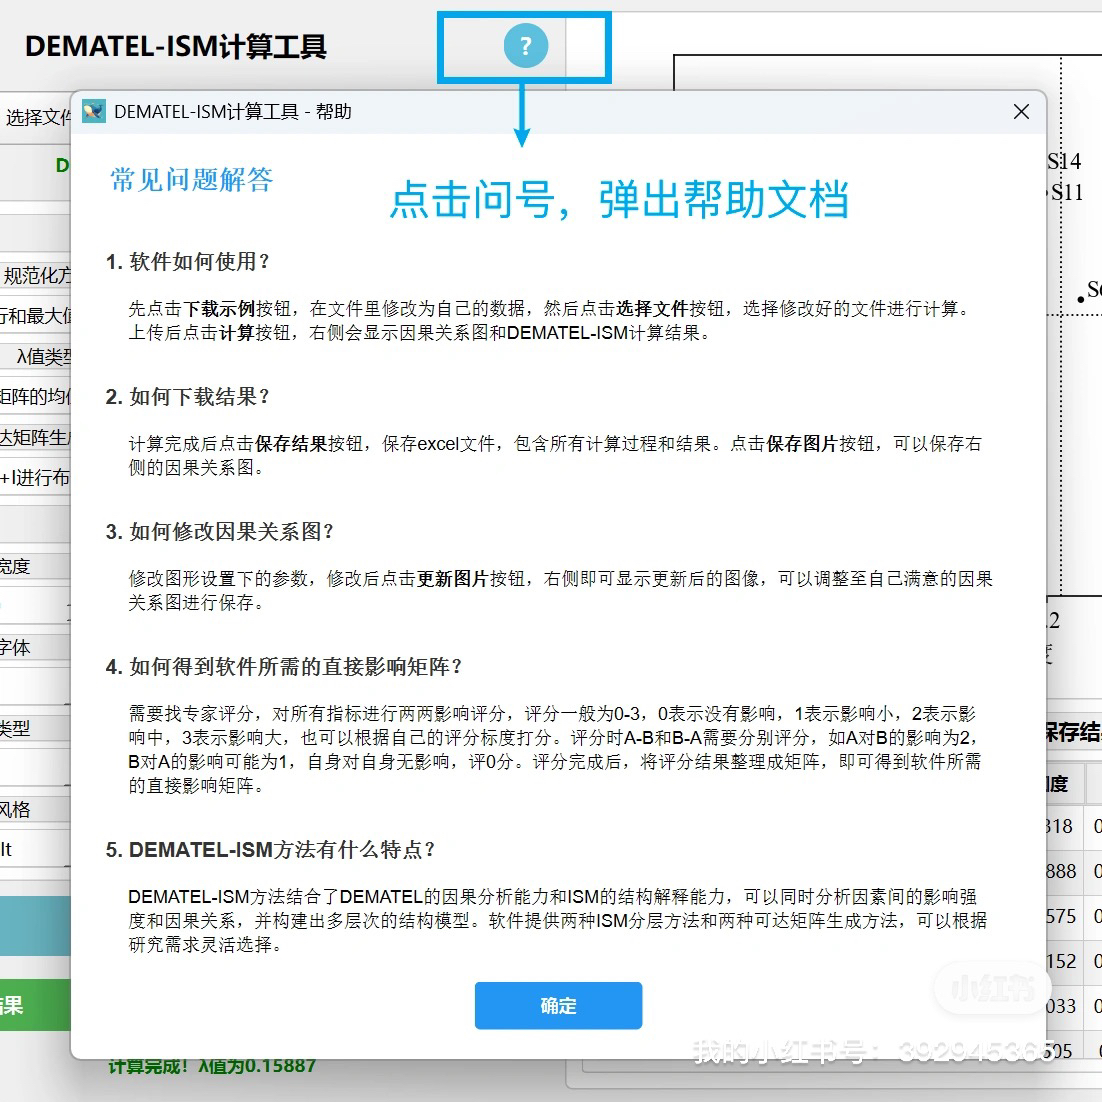Click the S14 label in the background chart
Screen dimensions: 1102x1102
point(1064,162)
